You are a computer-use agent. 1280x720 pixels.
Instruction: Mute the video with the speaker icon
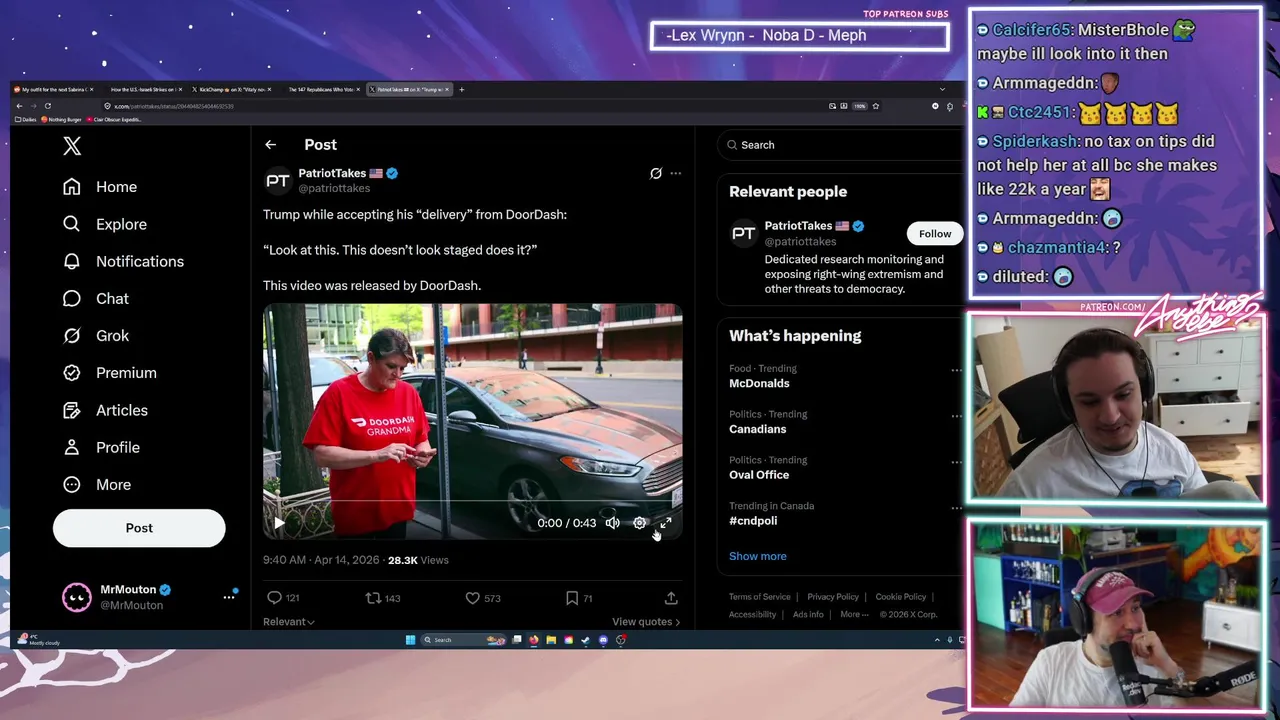pyautogui.click(x=613, y=523)
